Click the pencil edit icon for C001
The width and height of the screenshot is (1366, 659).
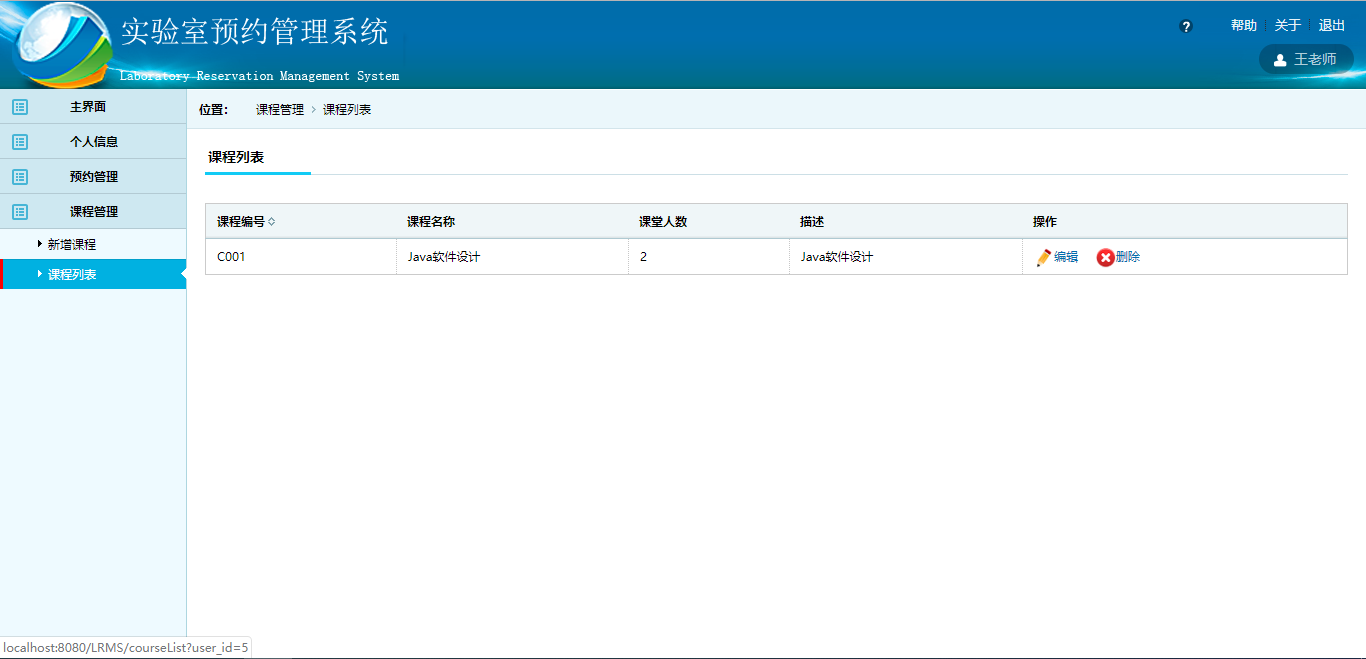click(1044, 257)
